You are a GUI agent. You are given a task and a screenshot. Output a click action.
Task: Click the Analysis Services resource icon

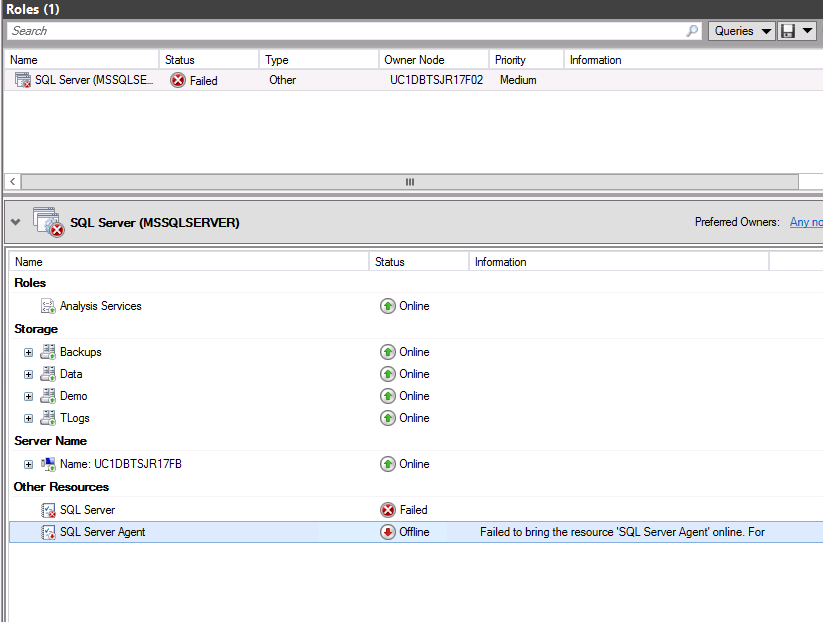pyautogui.click(x=48, y=306)
